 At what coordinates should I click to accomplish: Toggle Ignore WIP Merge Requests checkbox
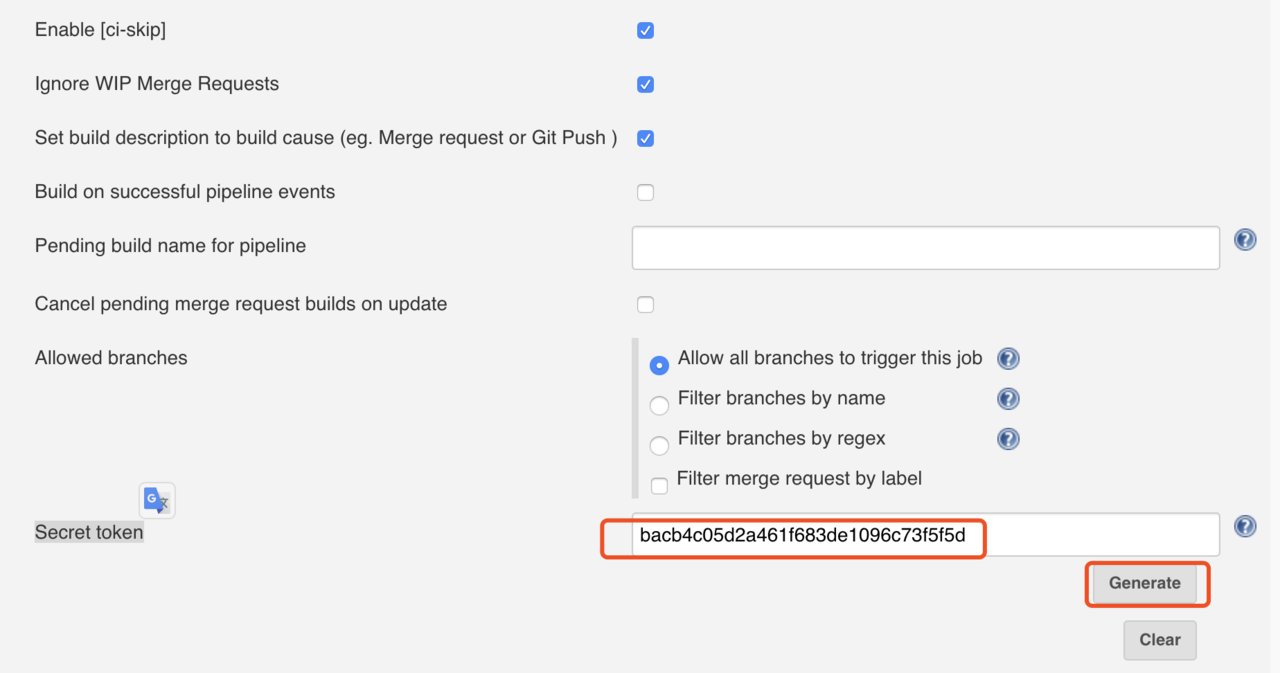tap(646, 85)
